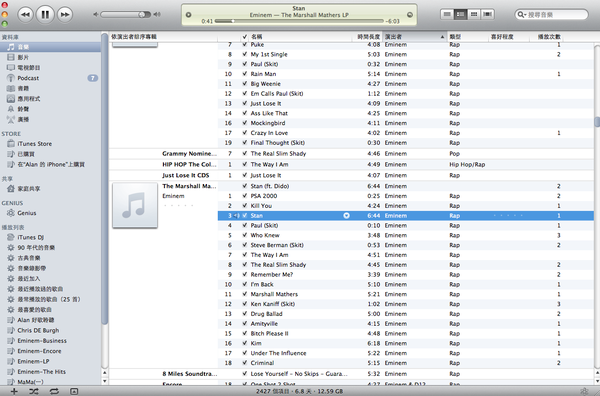Toggle sort direction arrow on 演出者 column
Image resolution: width=600 pixels, height=396 pixels.
tap(442, 37)
